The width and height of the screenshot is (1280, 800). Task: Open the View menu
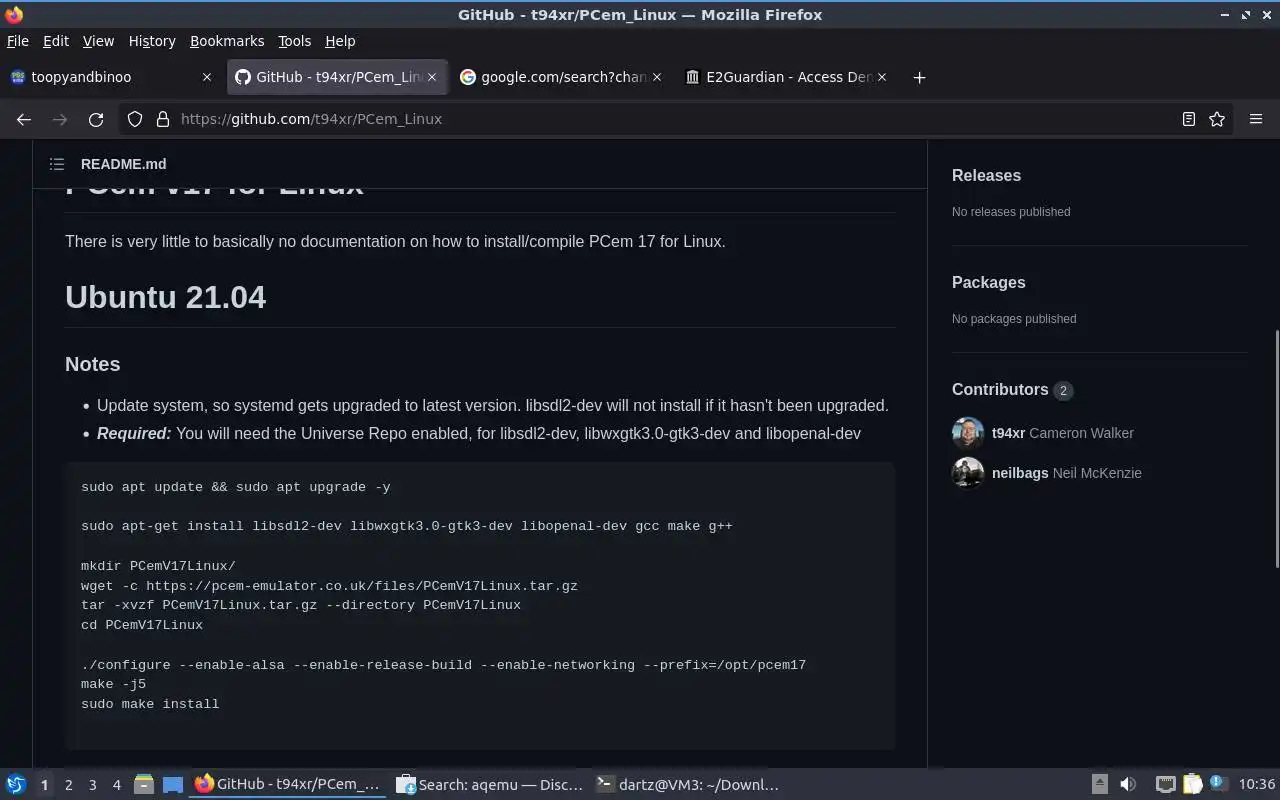(98, 41)
